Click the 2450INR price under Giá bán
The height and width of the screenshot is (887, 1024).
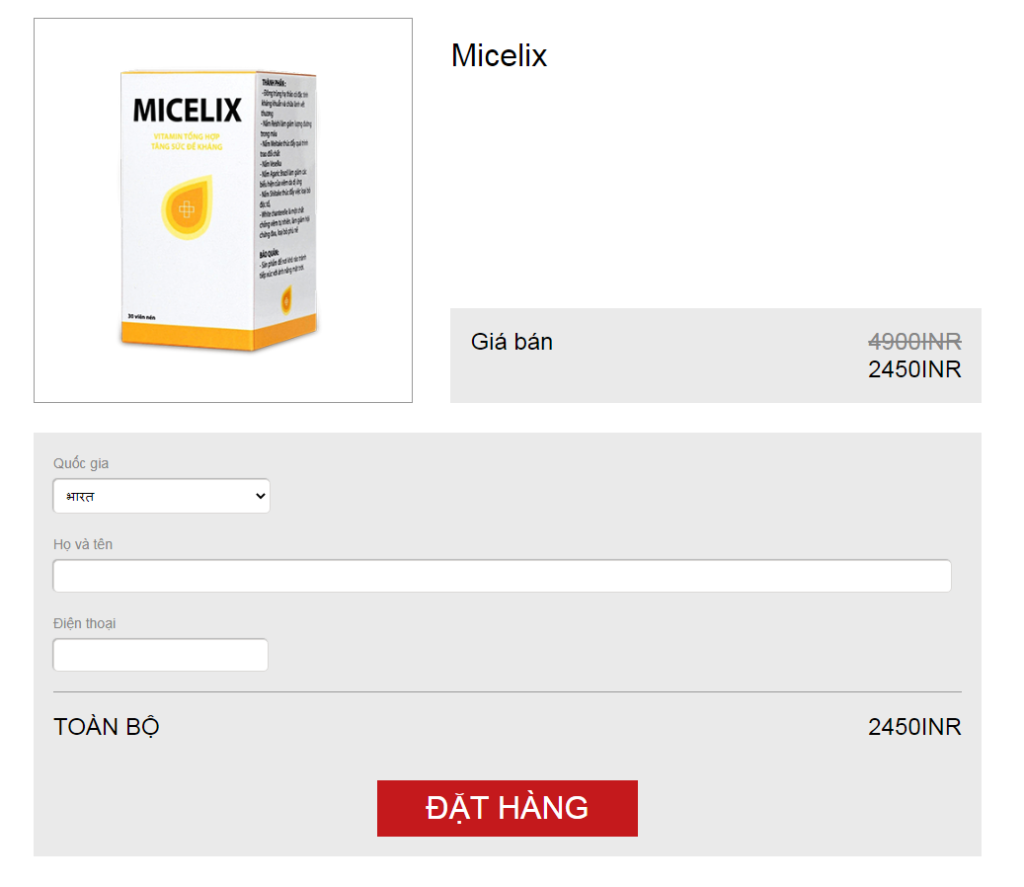(914, 369)
